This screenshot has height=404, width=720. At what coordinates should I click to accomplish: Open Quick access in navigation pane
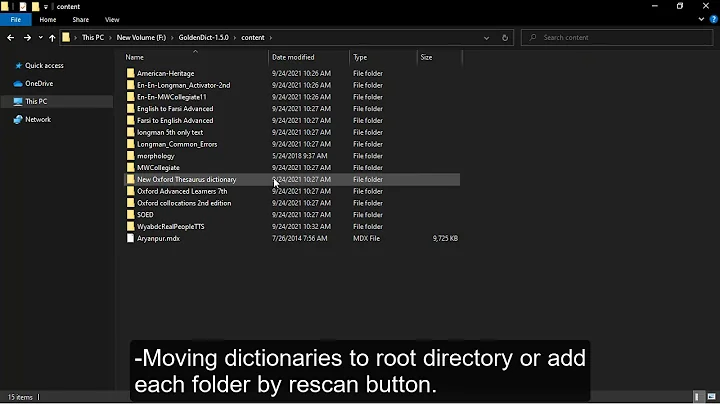[44, 65]
